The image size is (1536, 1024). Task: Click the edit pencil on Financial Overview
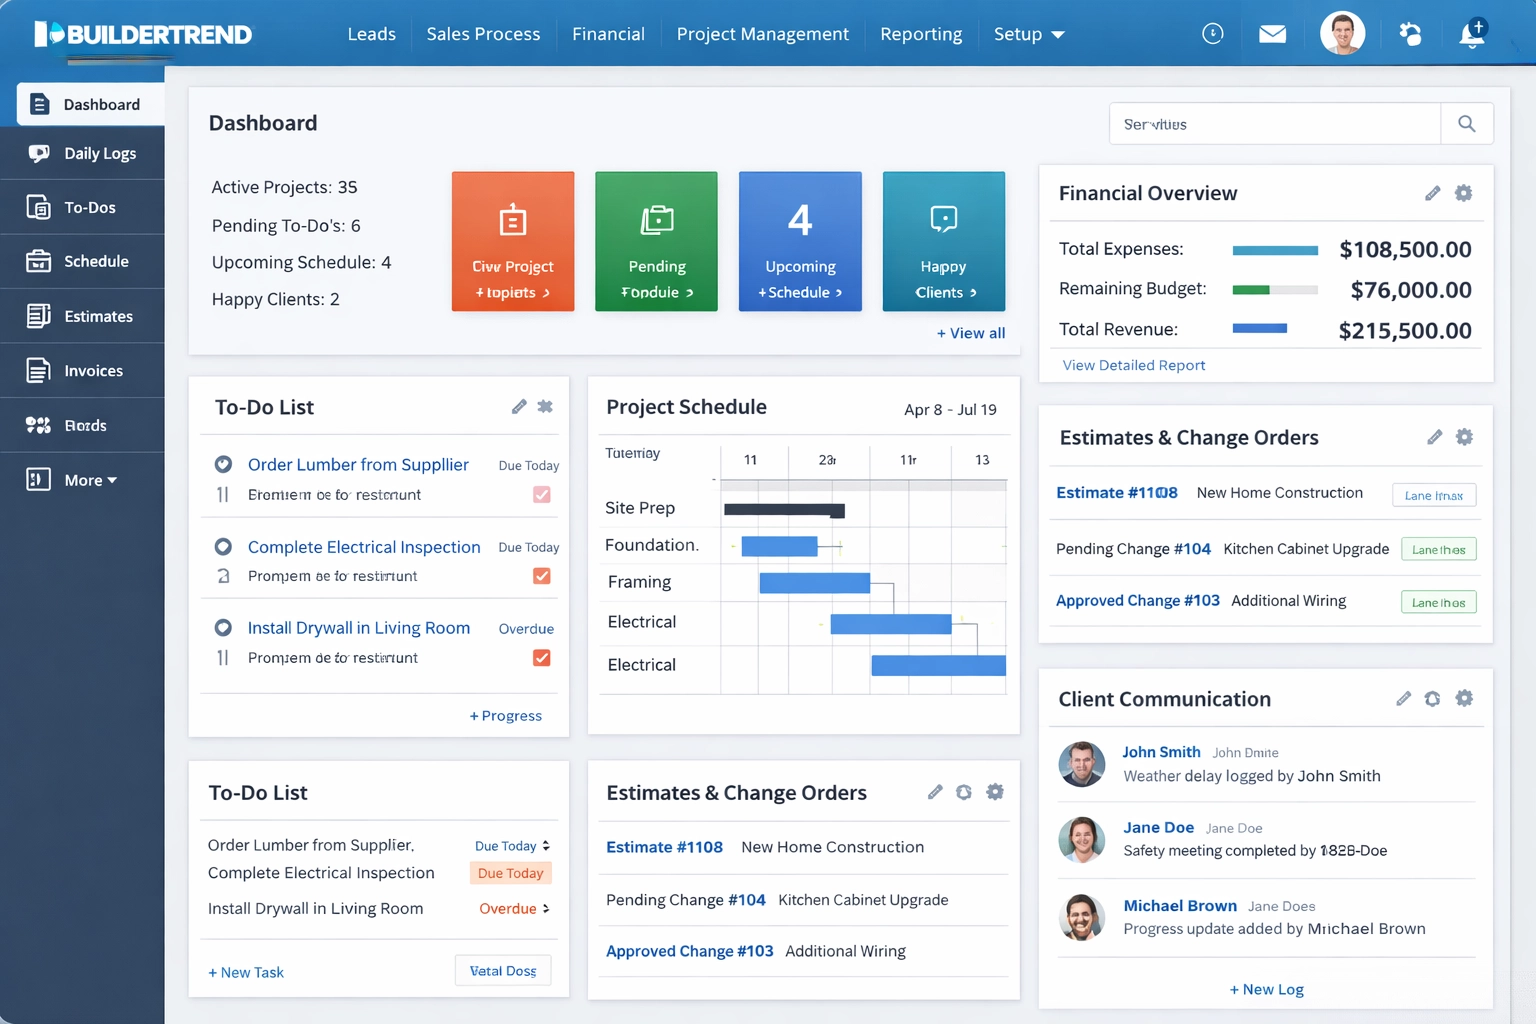point(1433,192)
